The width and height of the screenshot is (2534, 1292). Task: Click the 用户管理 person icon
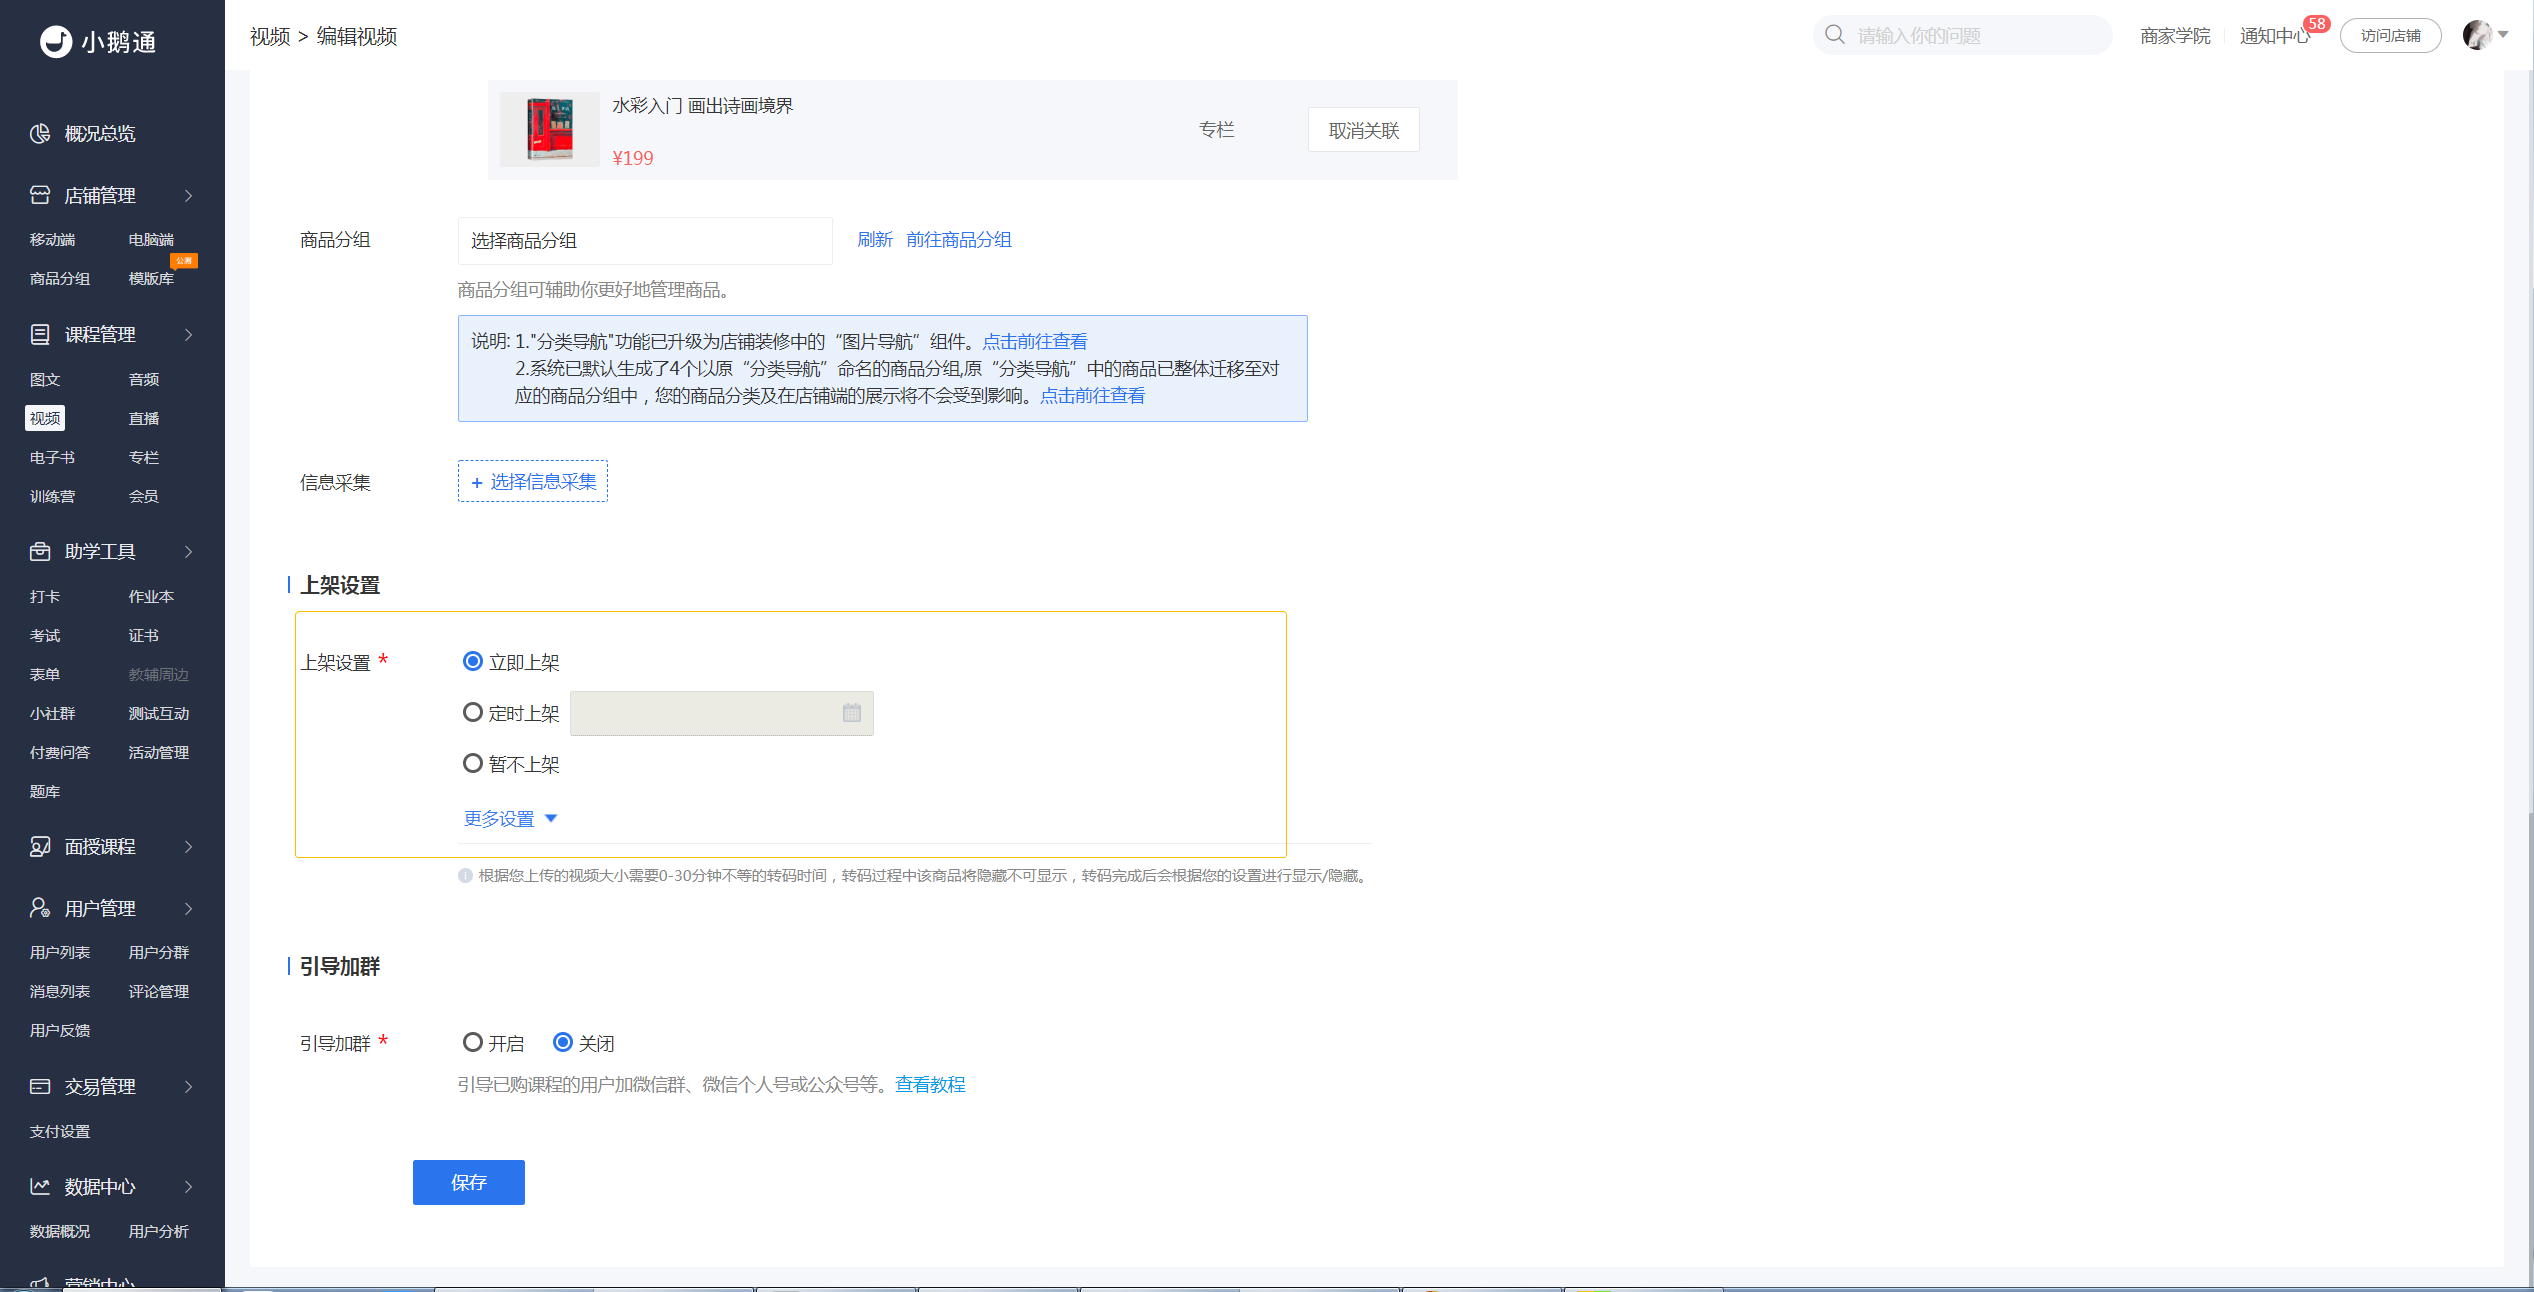[x=40, y=908]
